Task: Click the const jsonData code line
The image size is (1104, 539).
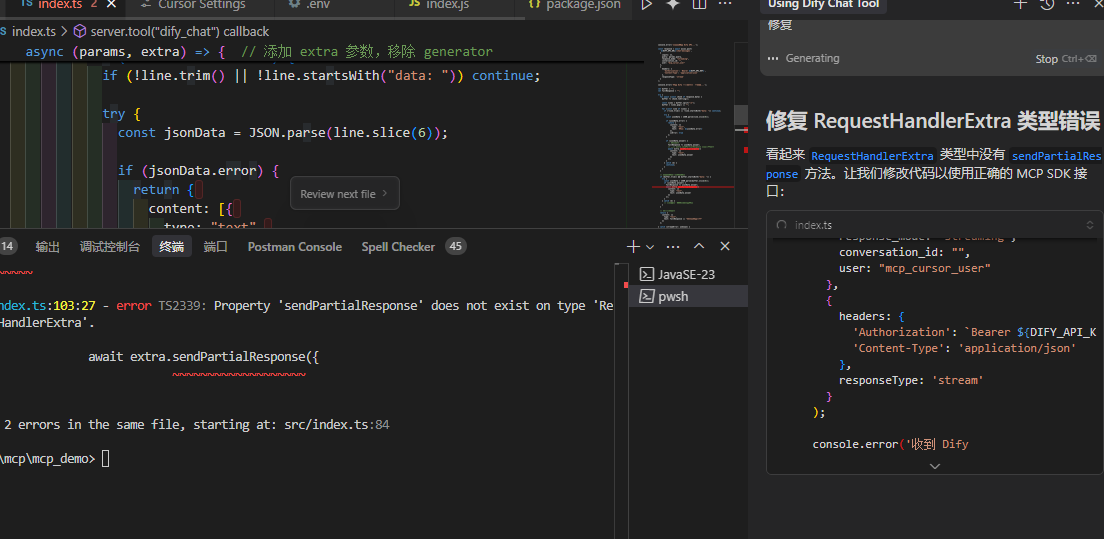Action: click(x=282, y=132)
